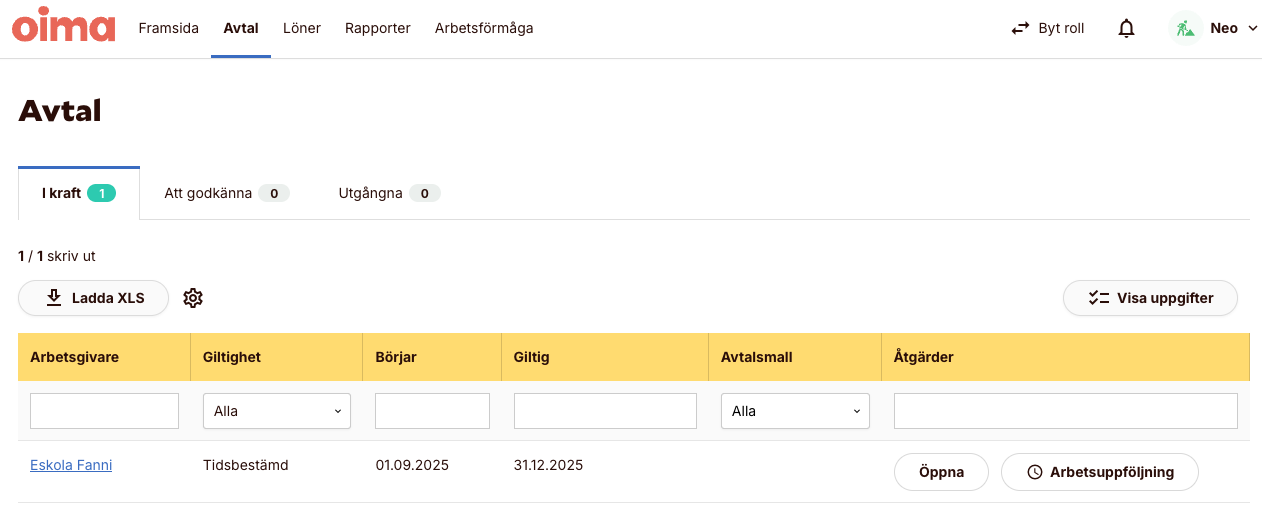Go to the Löner menu
Image resolution: width=1262 pixels, height=511 pixels.
click(302, 28)
